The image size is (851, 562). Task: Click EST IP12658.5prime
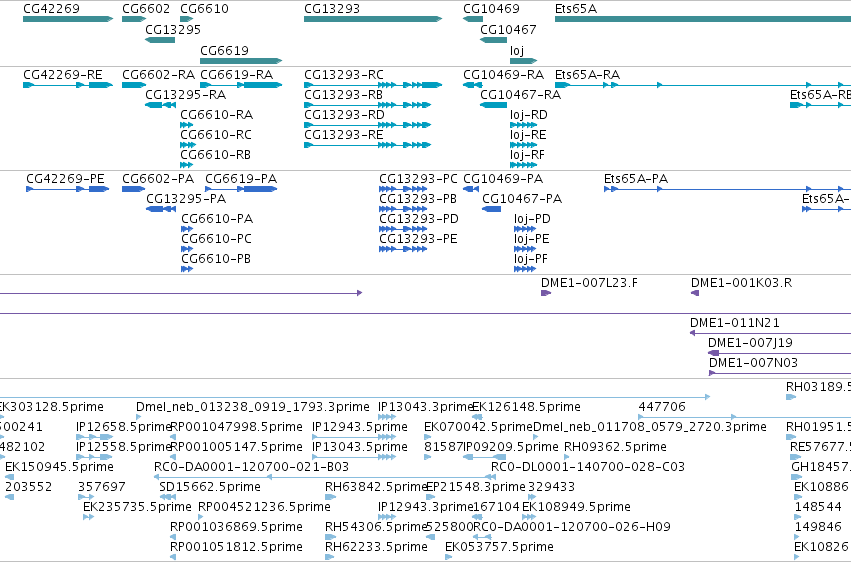[124, 427]
